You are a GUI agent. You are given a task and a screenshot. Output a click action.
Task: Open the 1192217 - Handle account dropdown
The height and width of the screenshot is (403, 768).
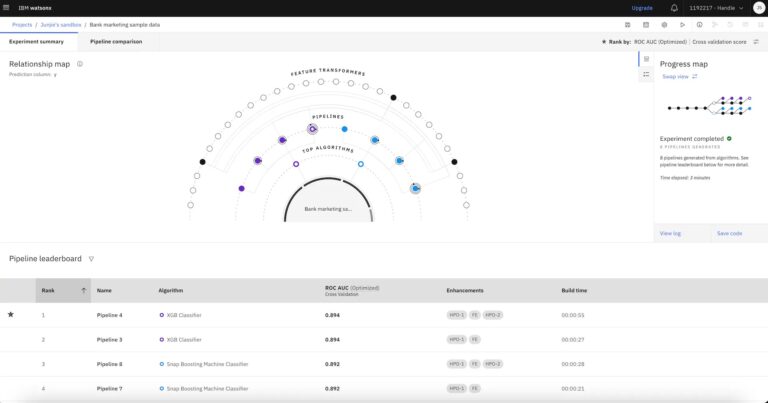click(x=716, y=8)
